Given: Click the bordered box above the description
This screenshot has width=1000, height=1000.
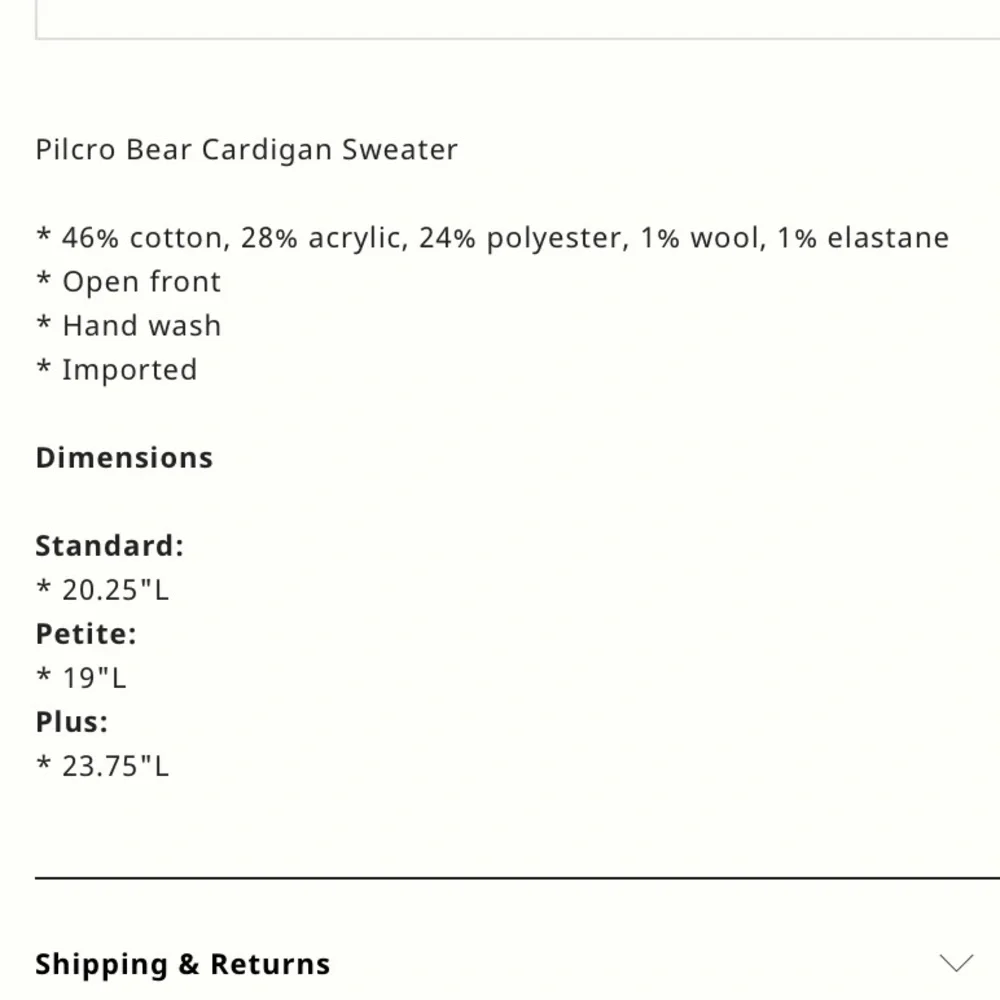Looking at the screenshot, I should 517,20.
